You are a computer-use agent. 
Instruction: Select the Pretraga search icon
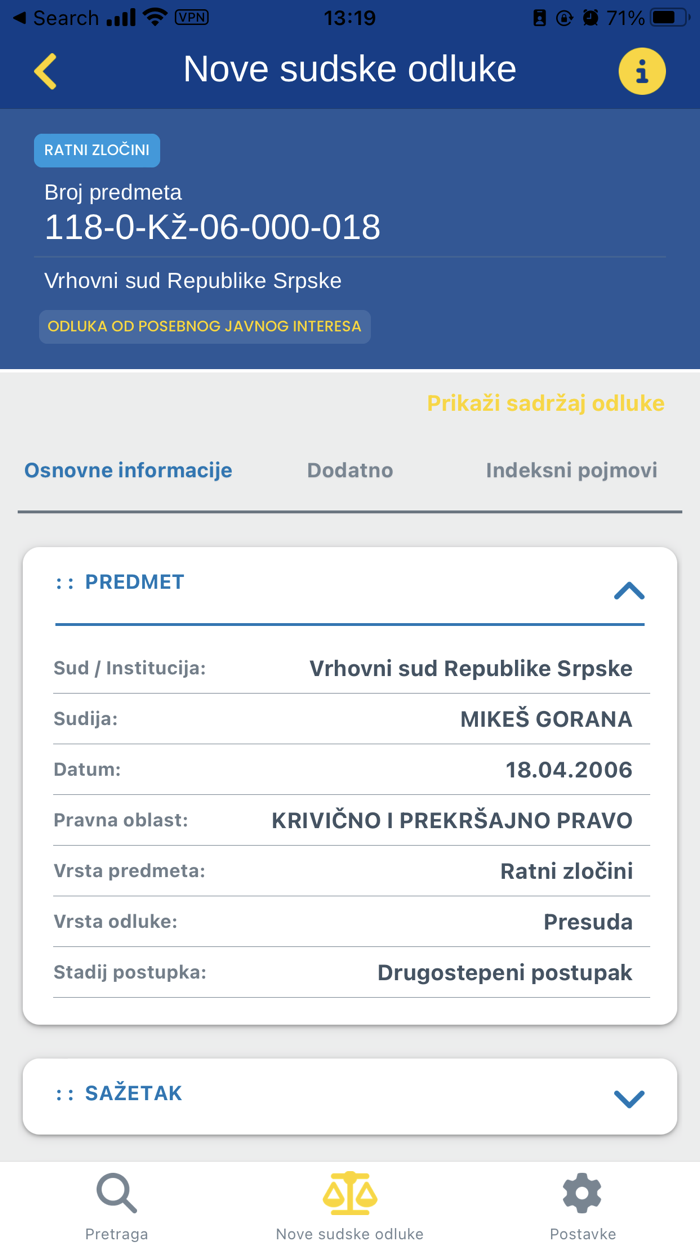tap(116, 1193)
